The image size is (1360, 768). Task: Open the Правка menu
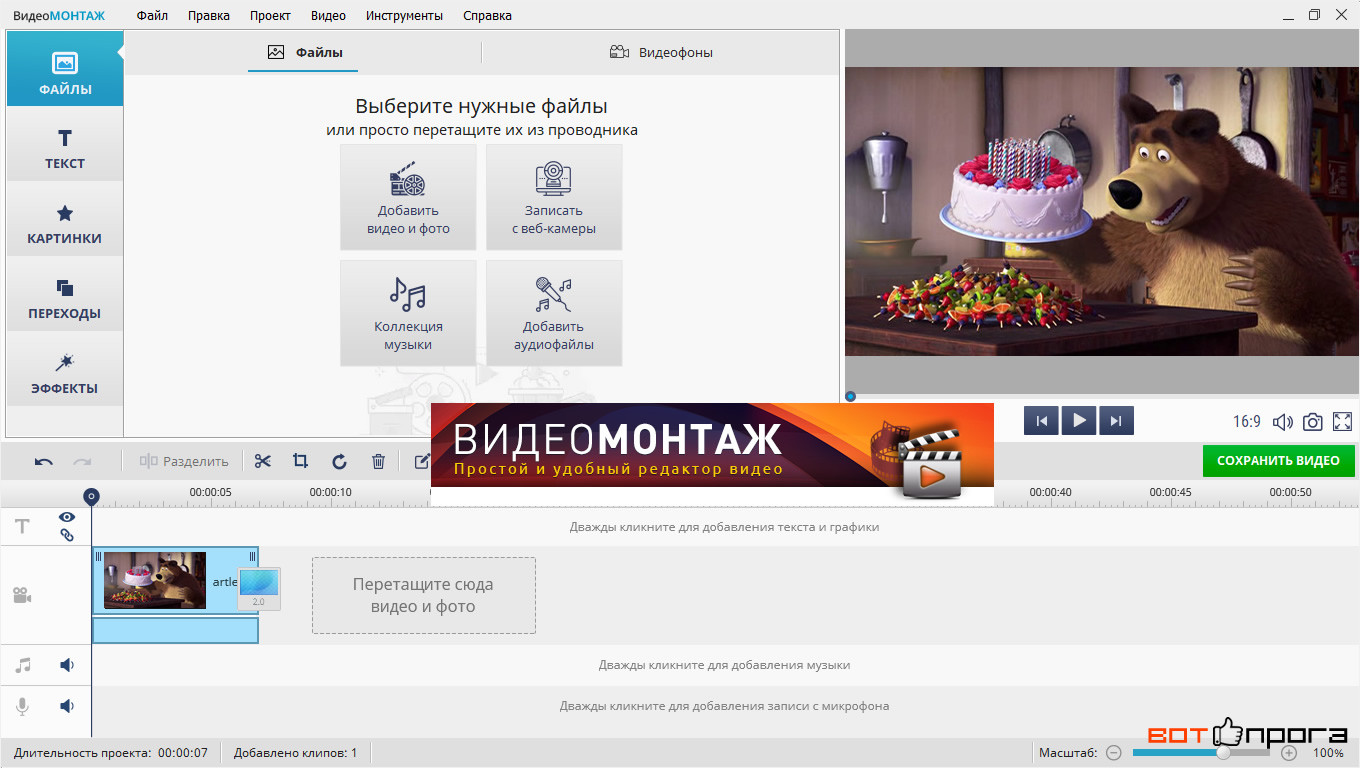[208, 15]
